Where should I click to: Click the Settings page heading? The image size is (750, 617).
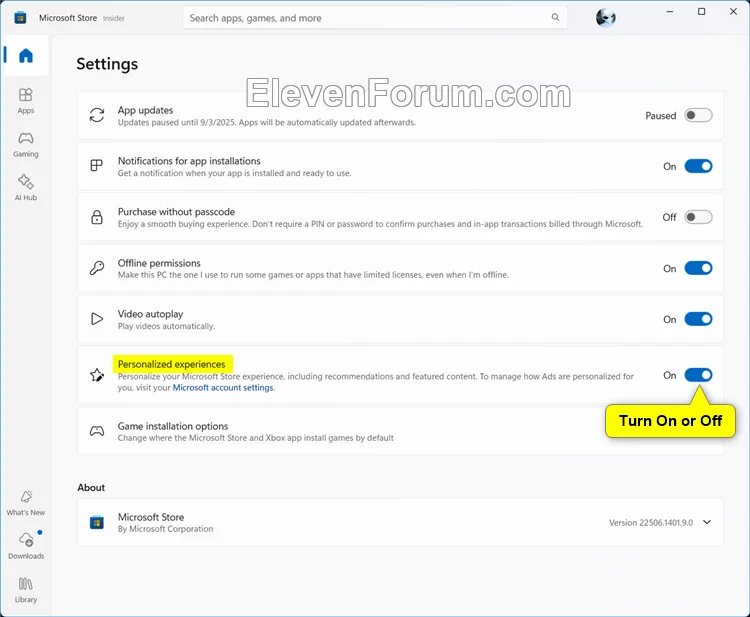point(107,64)
